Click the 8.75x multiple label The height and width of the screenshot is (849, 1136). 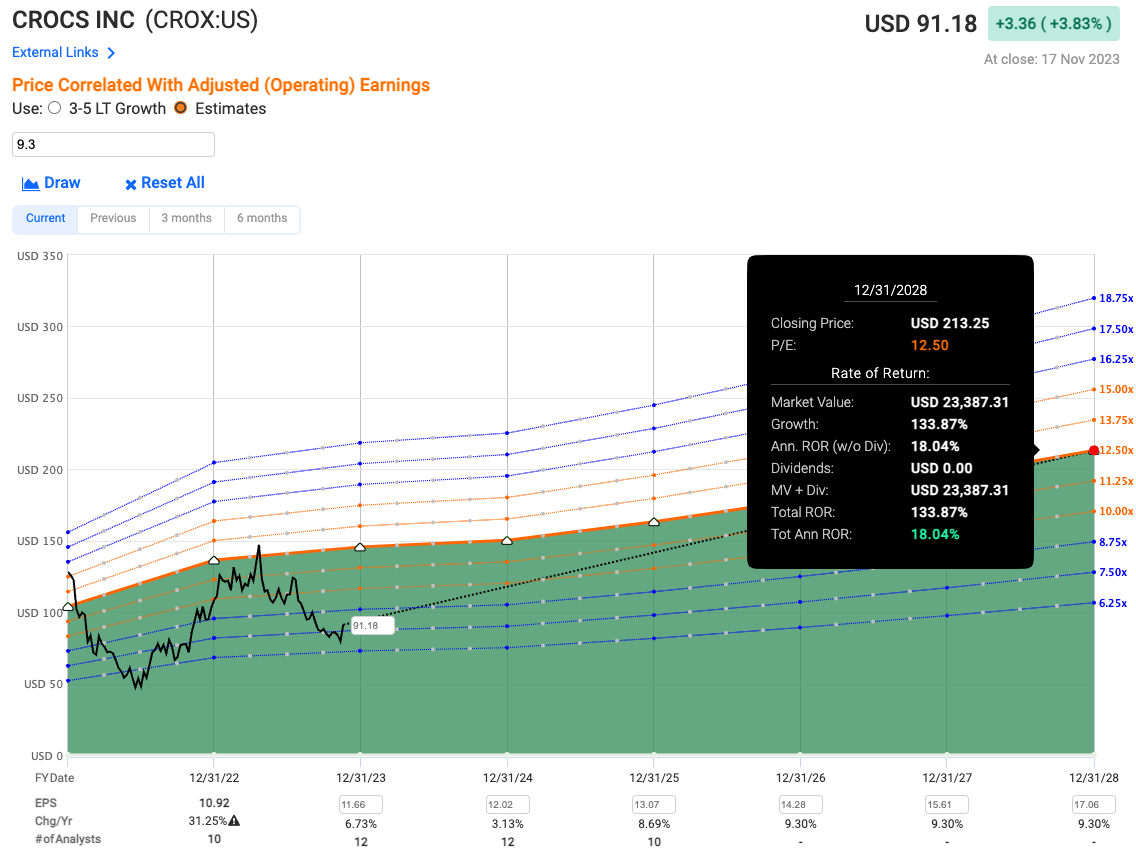pos(1113,541)
